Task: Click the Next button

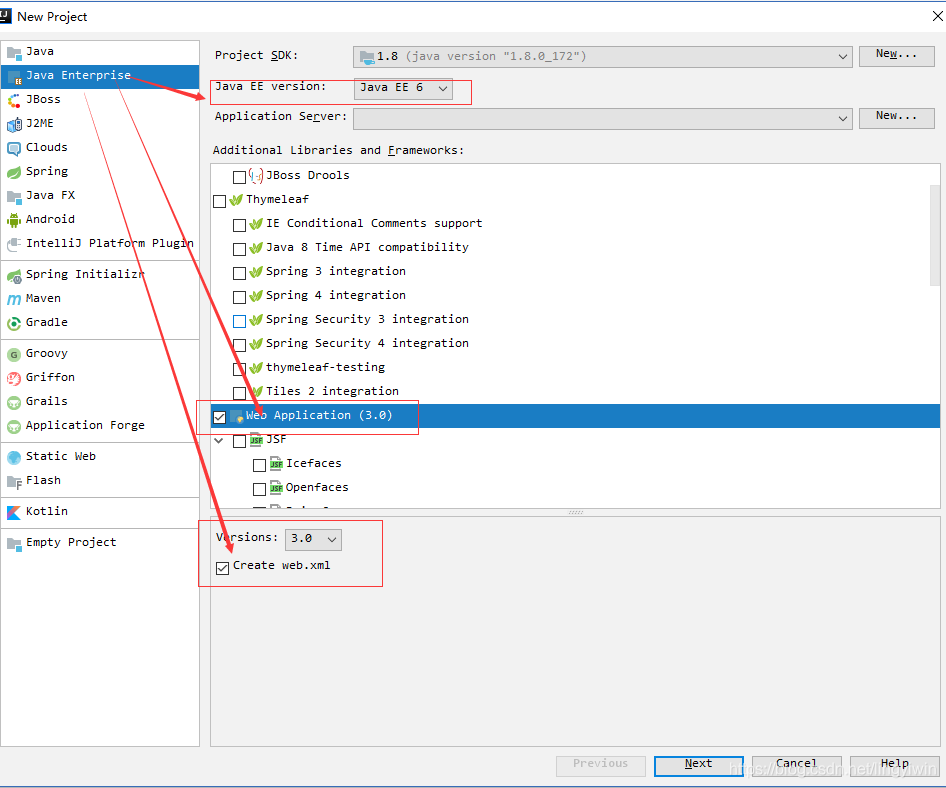Action: pyautogui.click(x=698, y=765)
